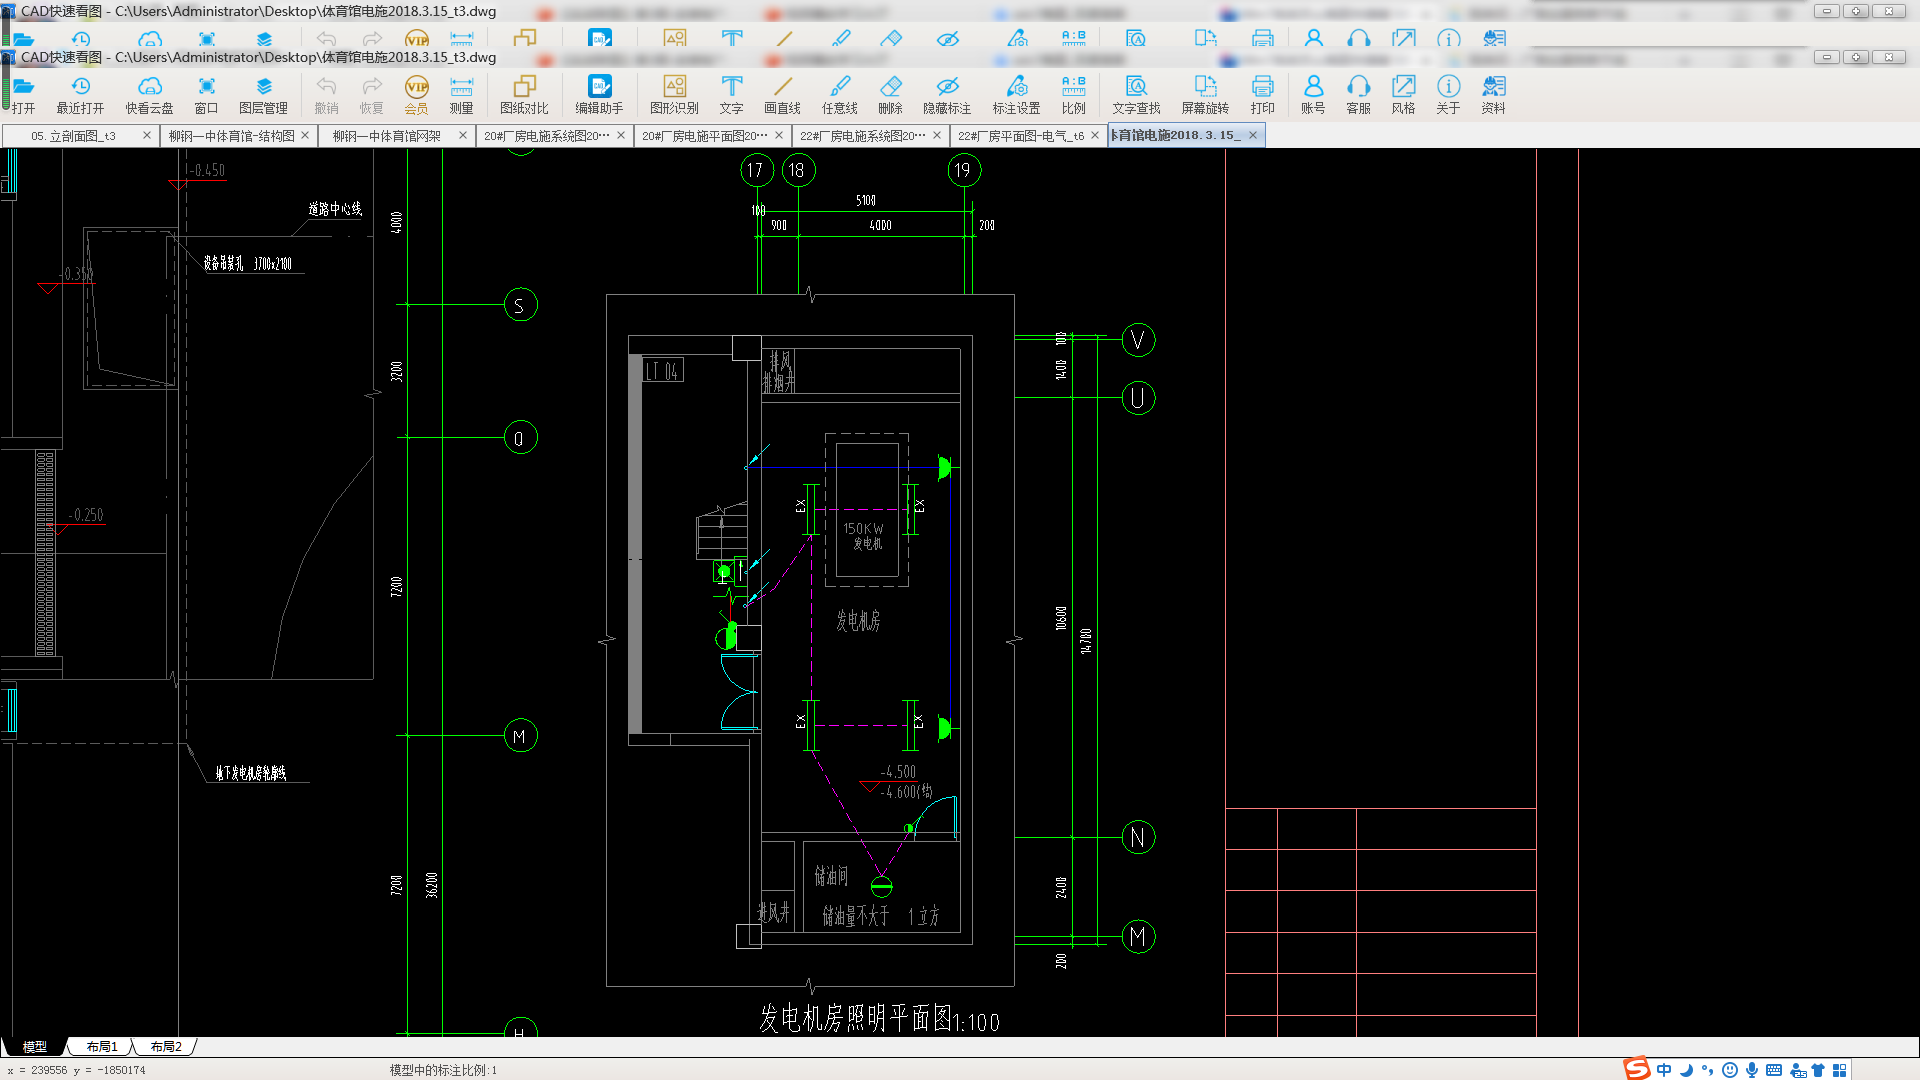Switch to 22#厂房平面图-电气_t6 tab
This screenshot has width=1920, height=1080.
(1020, 136)
